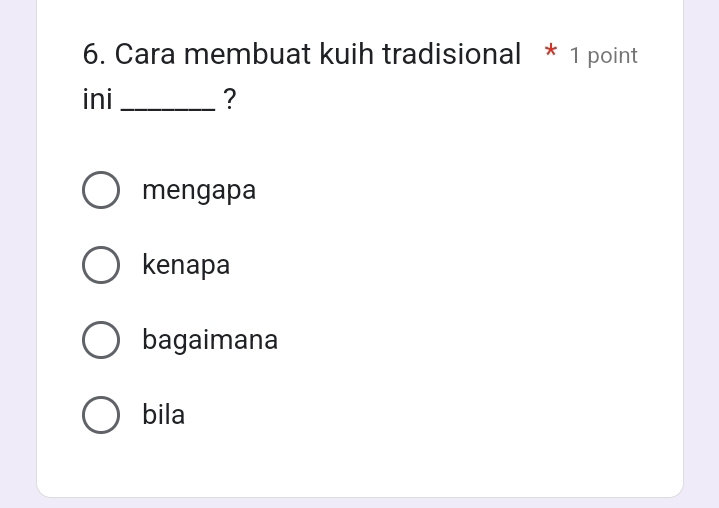Image resolution: width=719 pixels, height=508 pixels.
Task: Click the empty area below the "bila" option
Action: click(x=360, y=465)
